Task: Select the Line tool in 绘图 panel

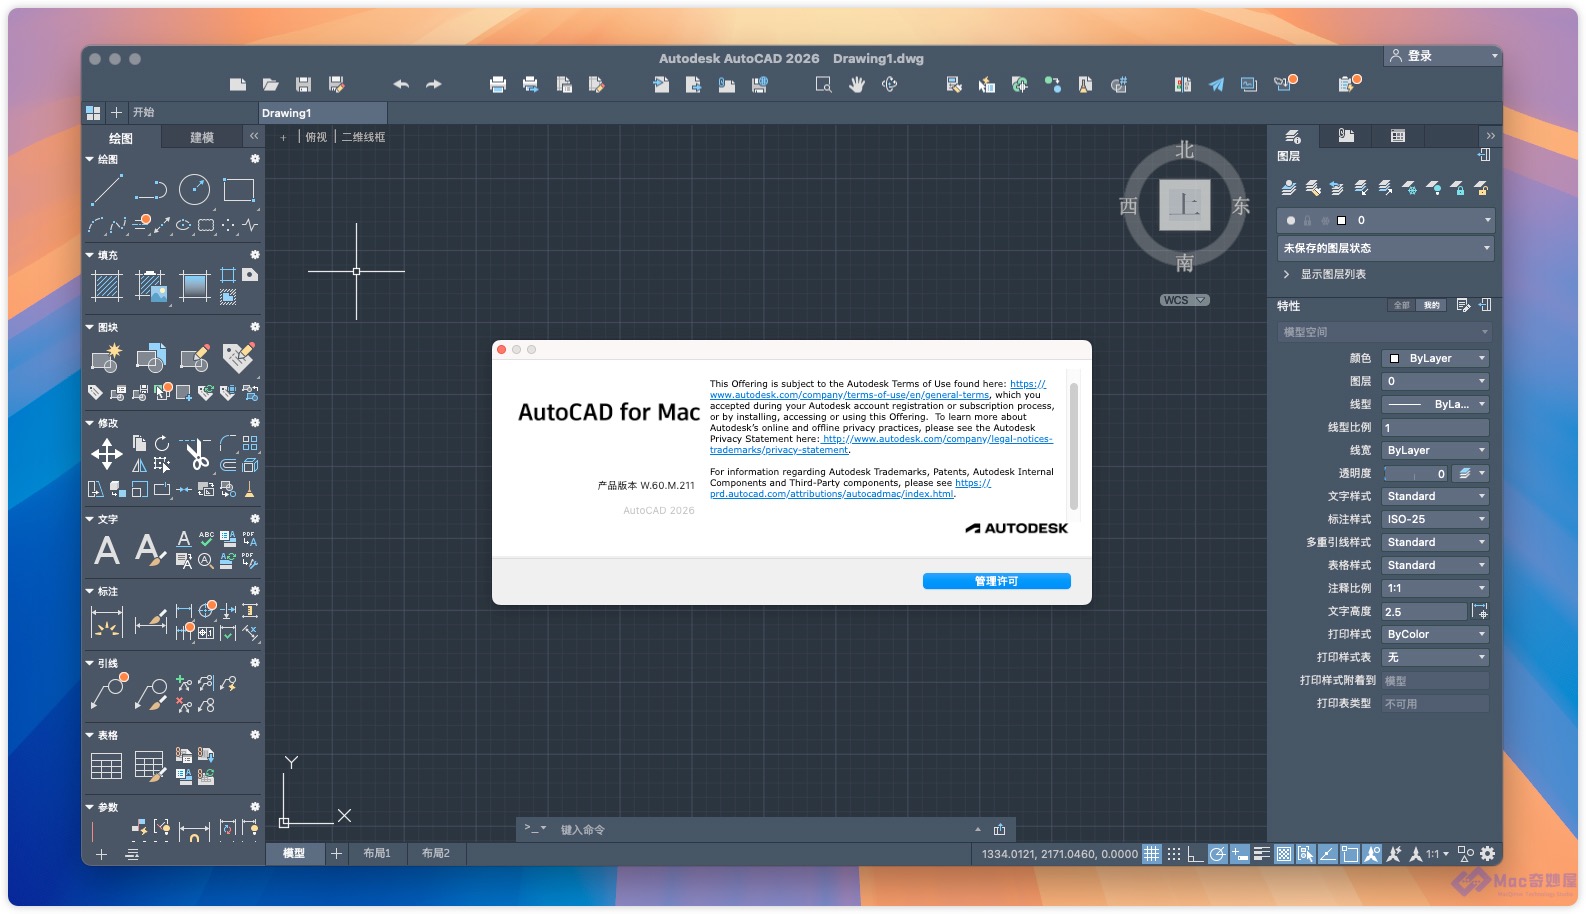Action: pos(107,189)
